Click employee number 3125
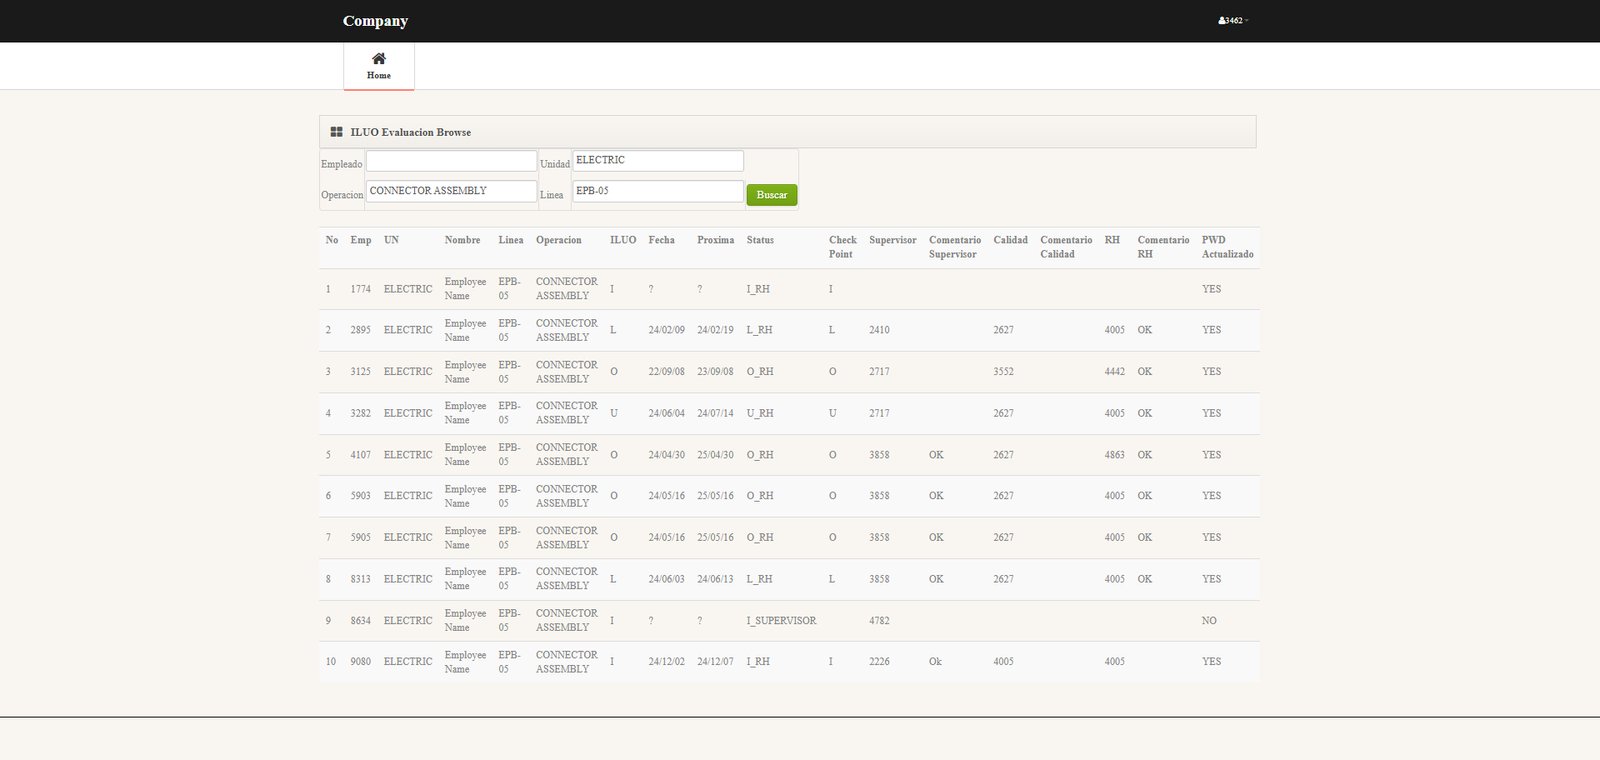This screenshot has width=1600, height=760. pos(360,372)
